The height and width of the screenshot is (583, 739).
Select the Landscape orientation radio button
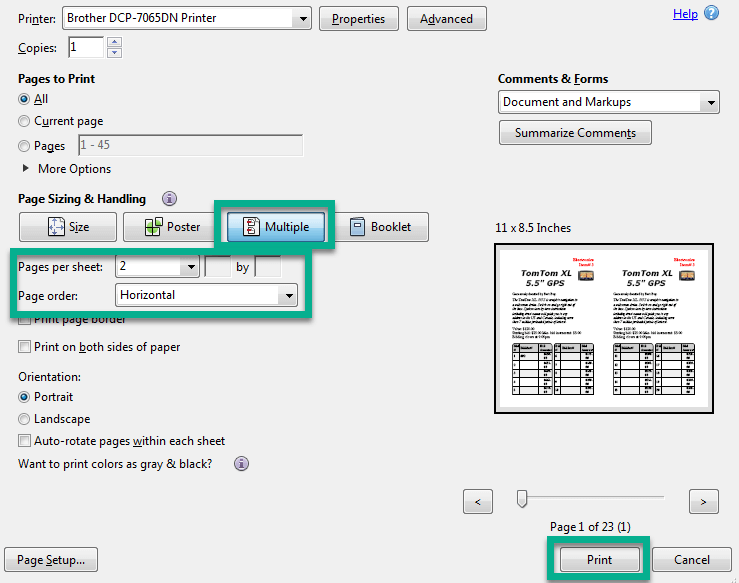pos(24,419)
